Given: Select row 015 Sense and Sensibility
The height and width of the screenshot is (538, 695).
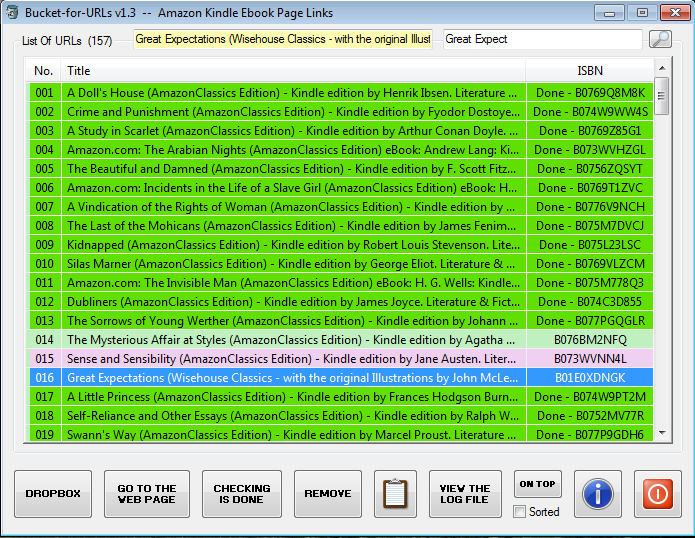Looking at the screenshot, I should (340, 359).
